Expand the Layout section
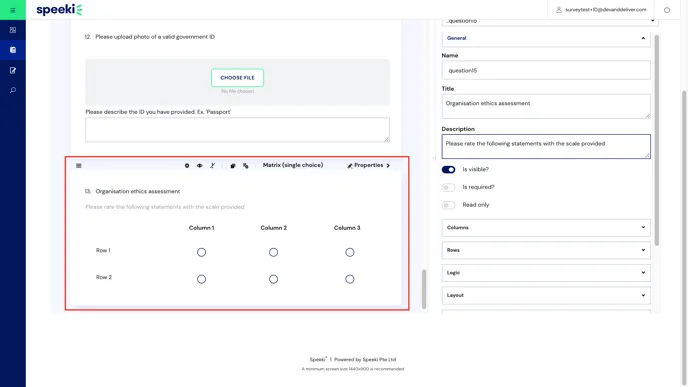 point(546,295)
